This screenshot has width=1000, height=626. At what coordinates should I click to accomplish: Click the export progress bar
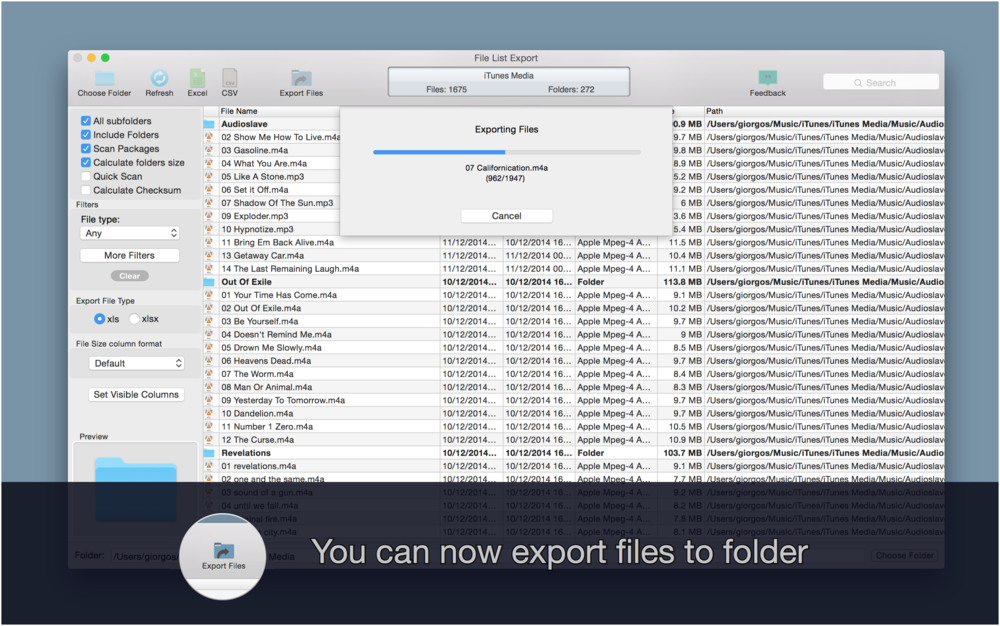coord(507,150)
